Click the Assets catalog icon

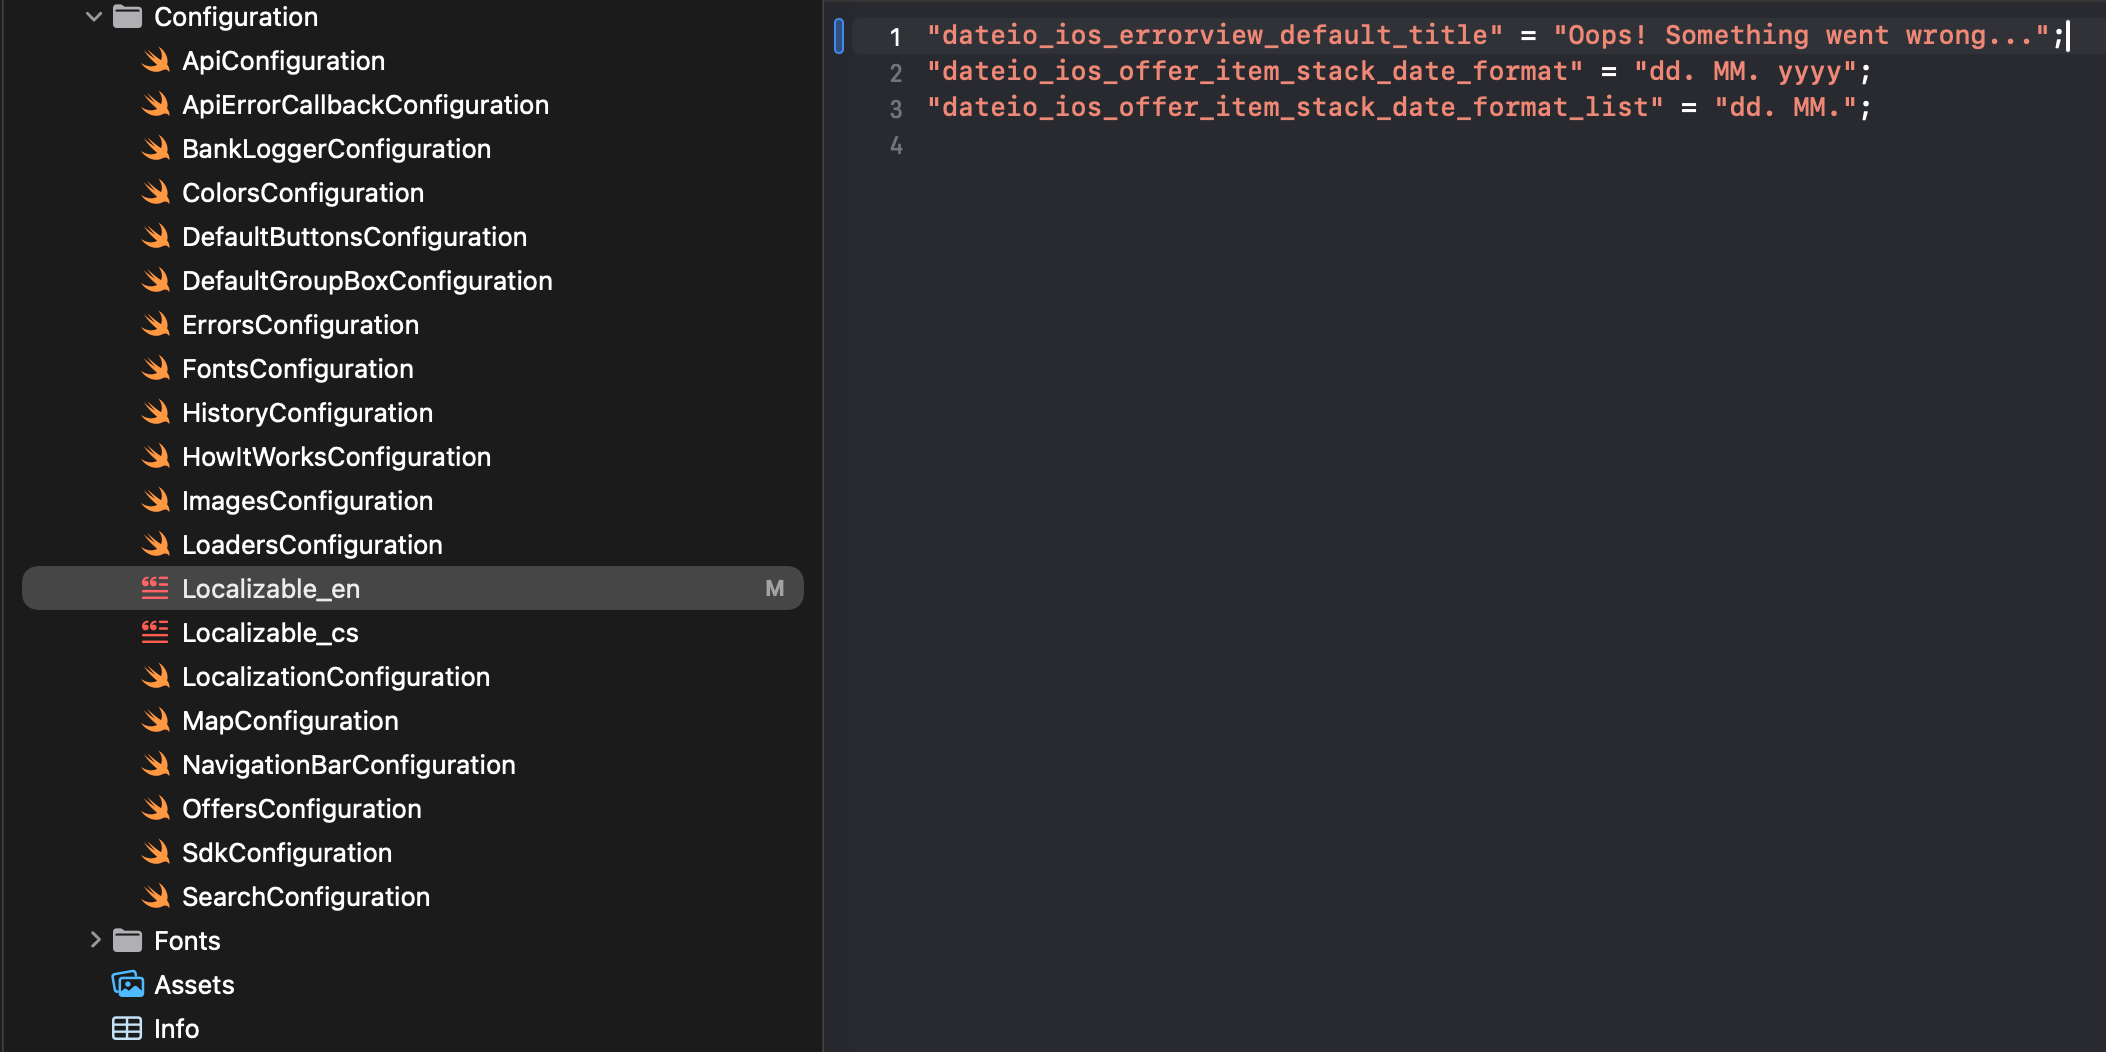(127, 985)
